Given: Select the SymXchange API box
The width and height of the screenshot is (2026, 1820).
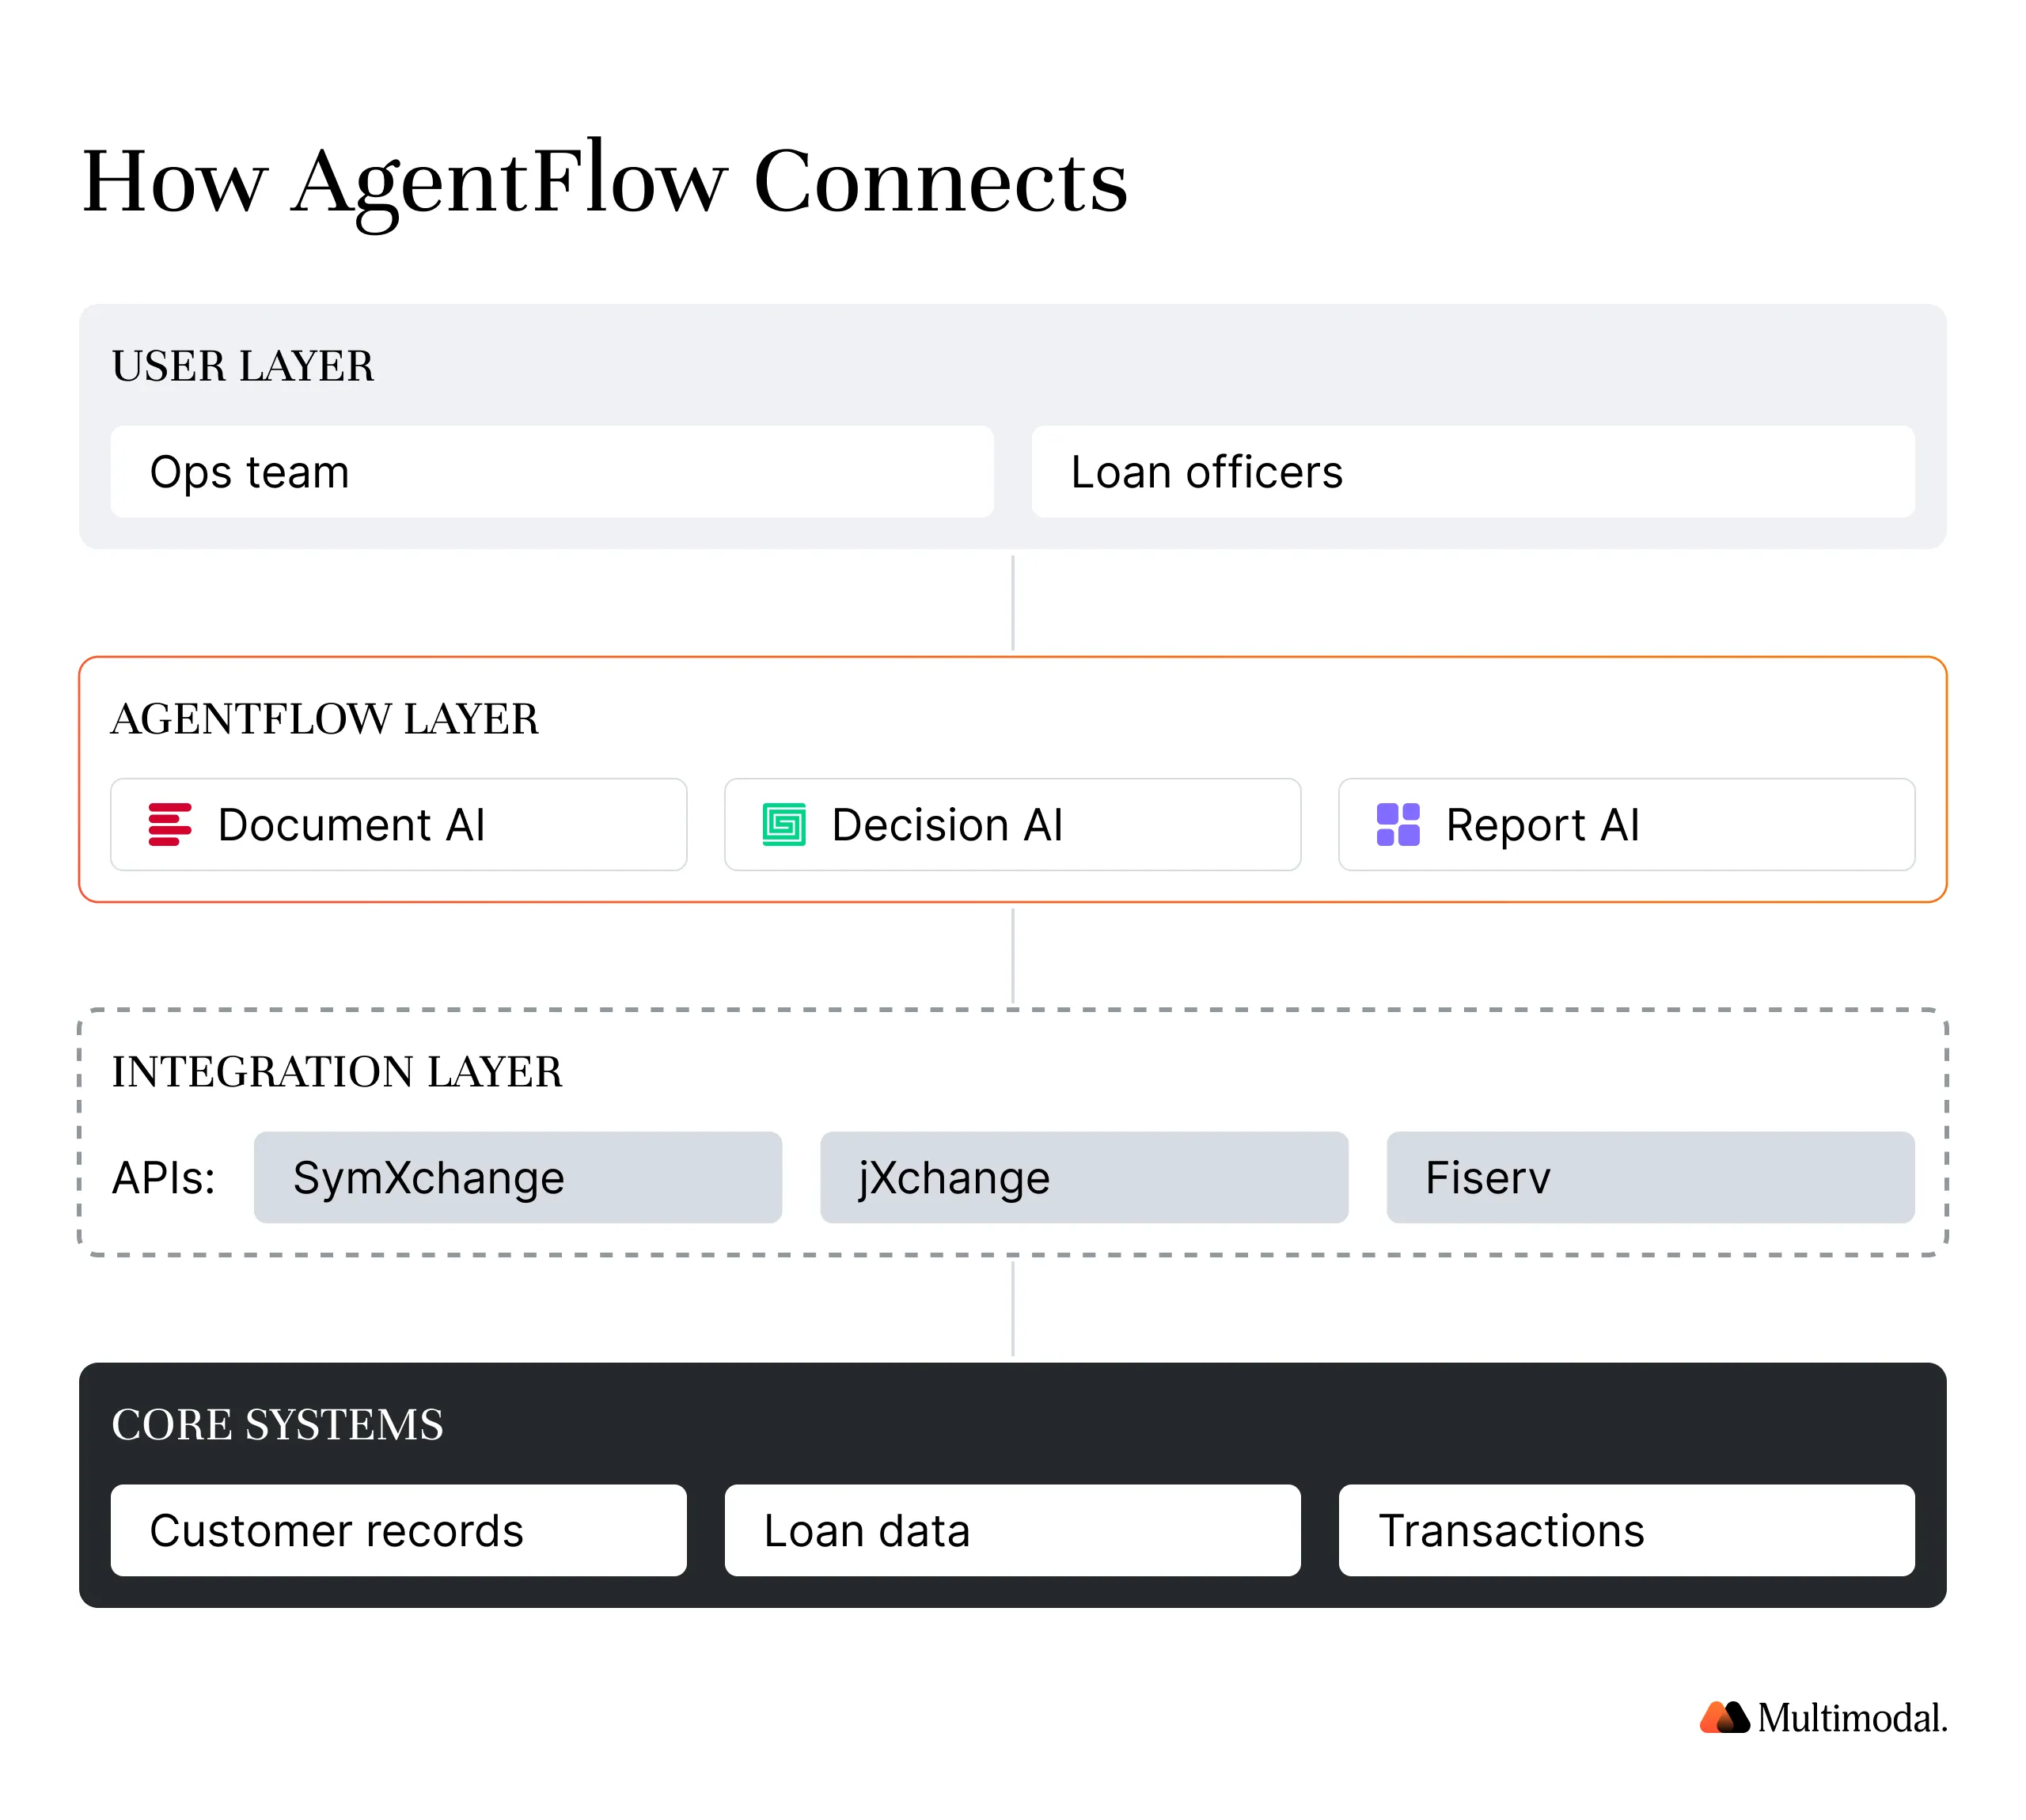Looking at the screenshot, I should click(517, 1177).
